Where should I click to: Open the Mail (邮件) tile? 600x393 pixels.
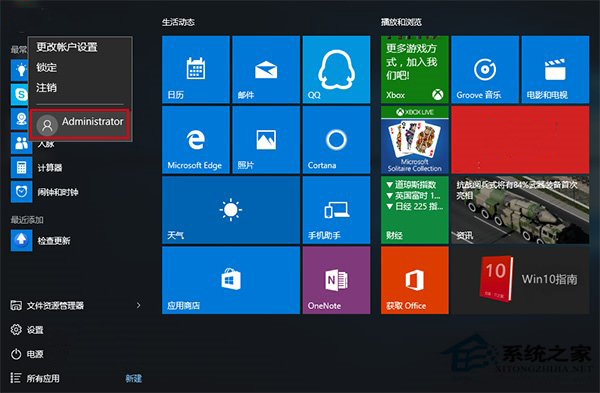coord(266,70)
